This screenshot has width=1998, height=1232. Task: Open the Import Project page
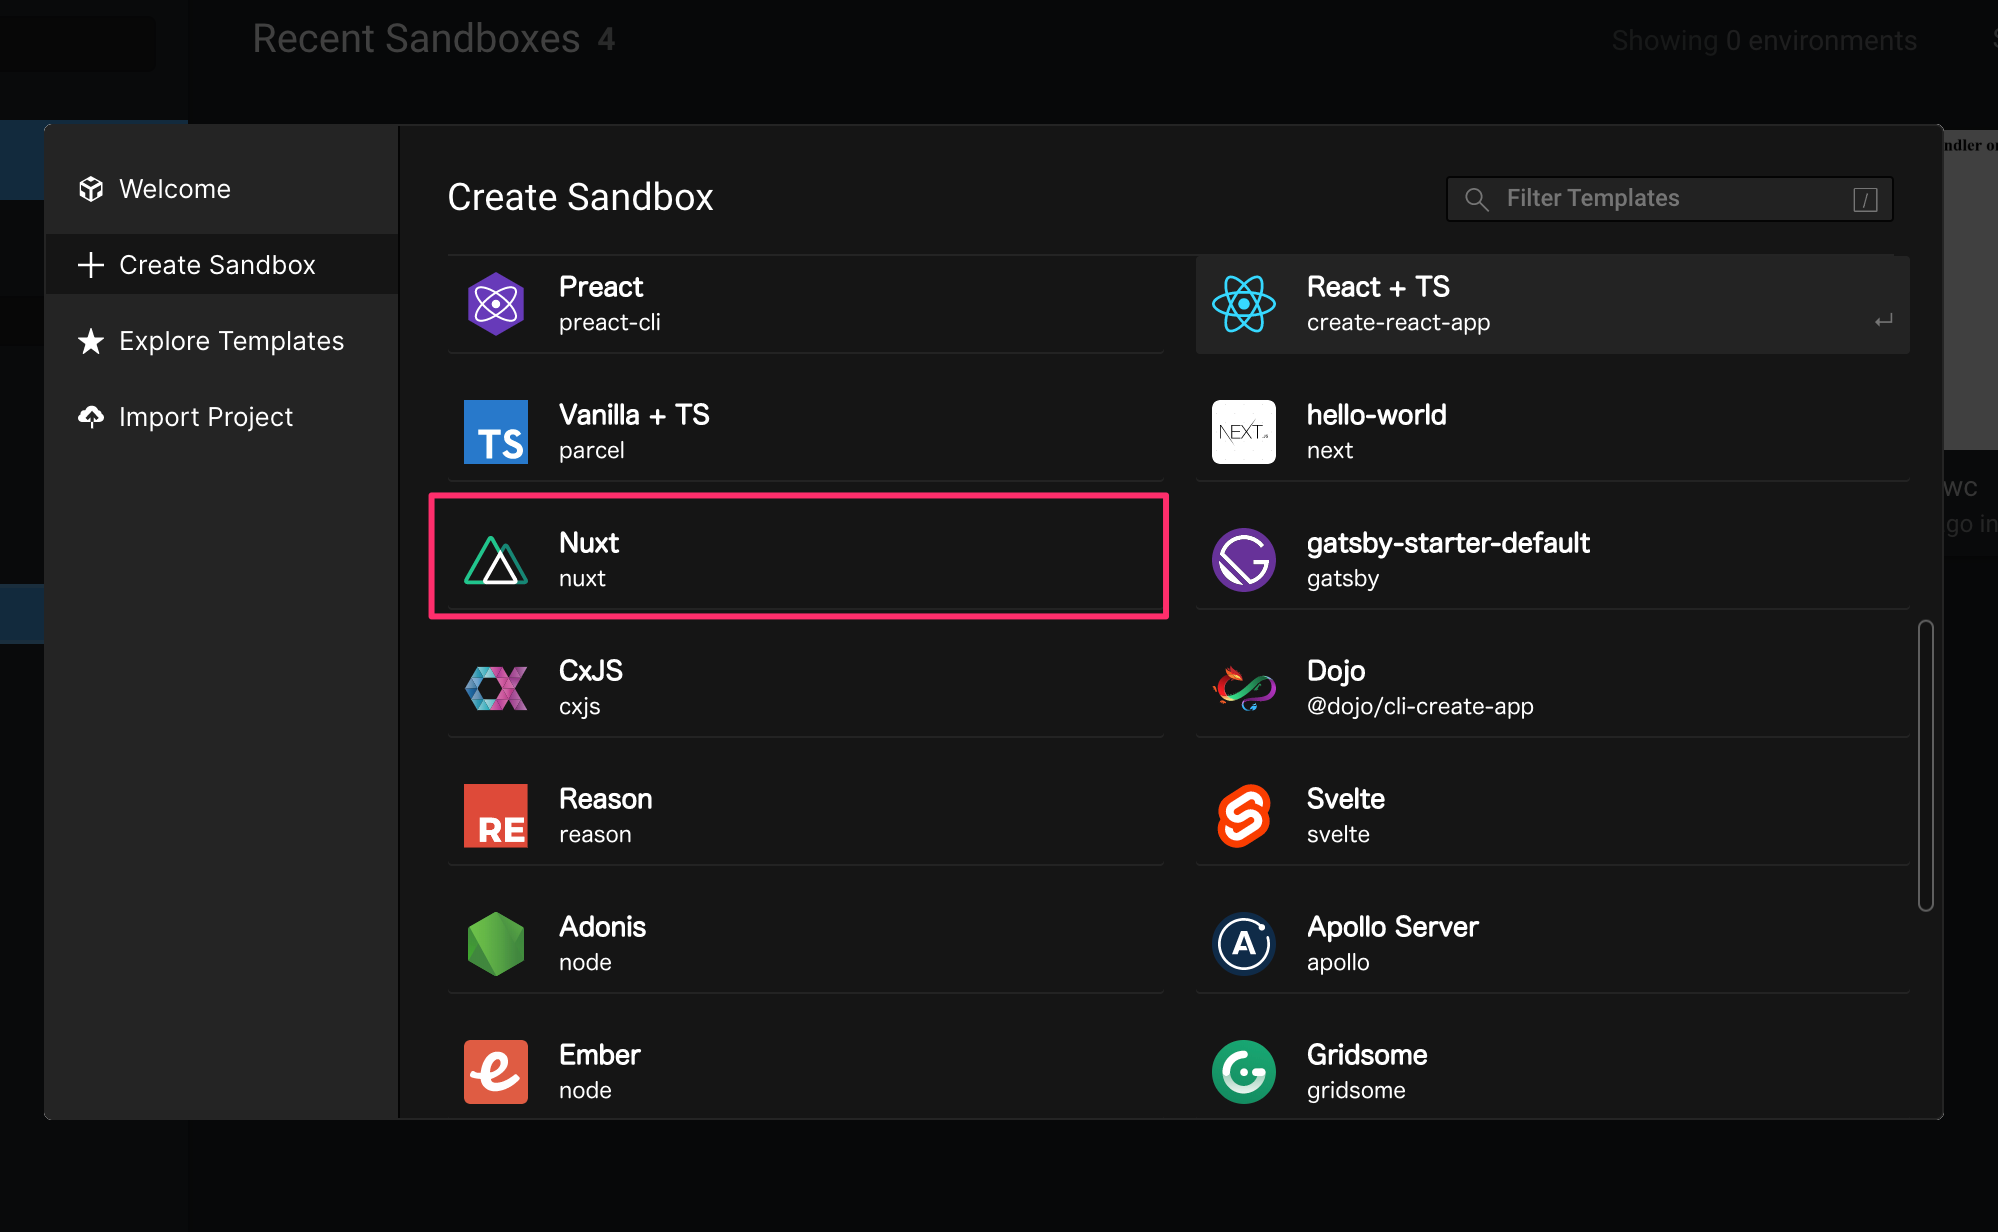coord(205,416)
